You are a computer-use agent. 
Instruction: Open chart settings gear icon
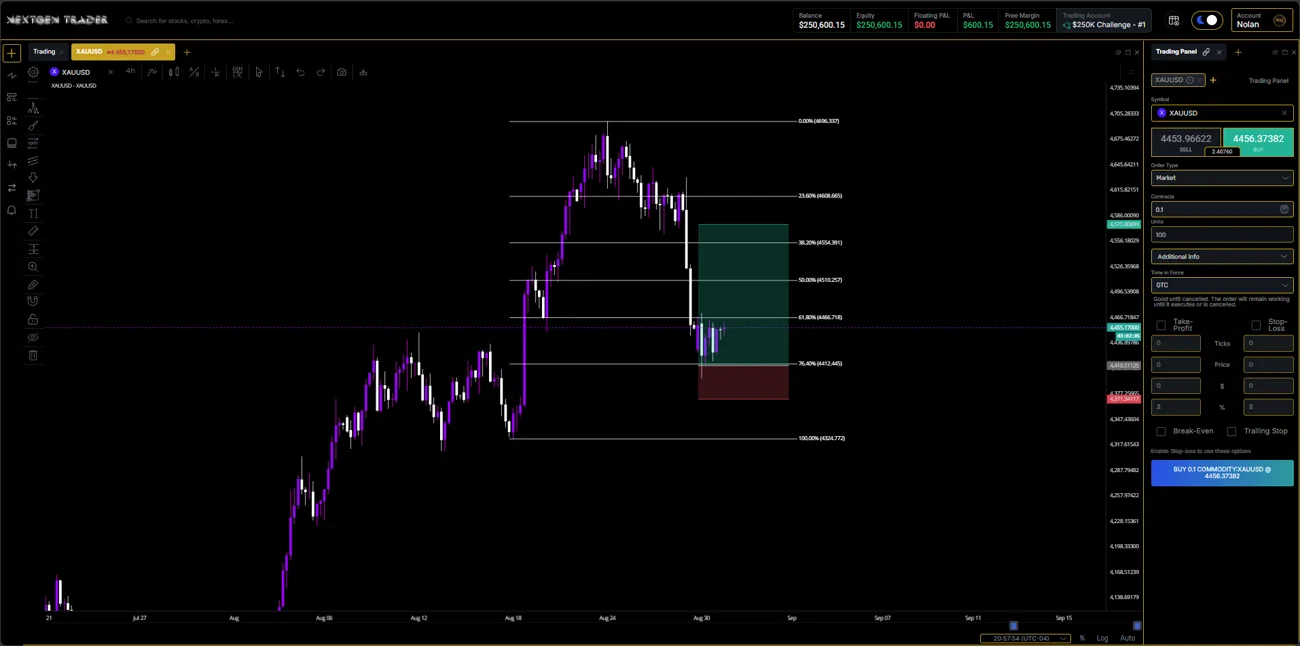(x=33, y=72)
